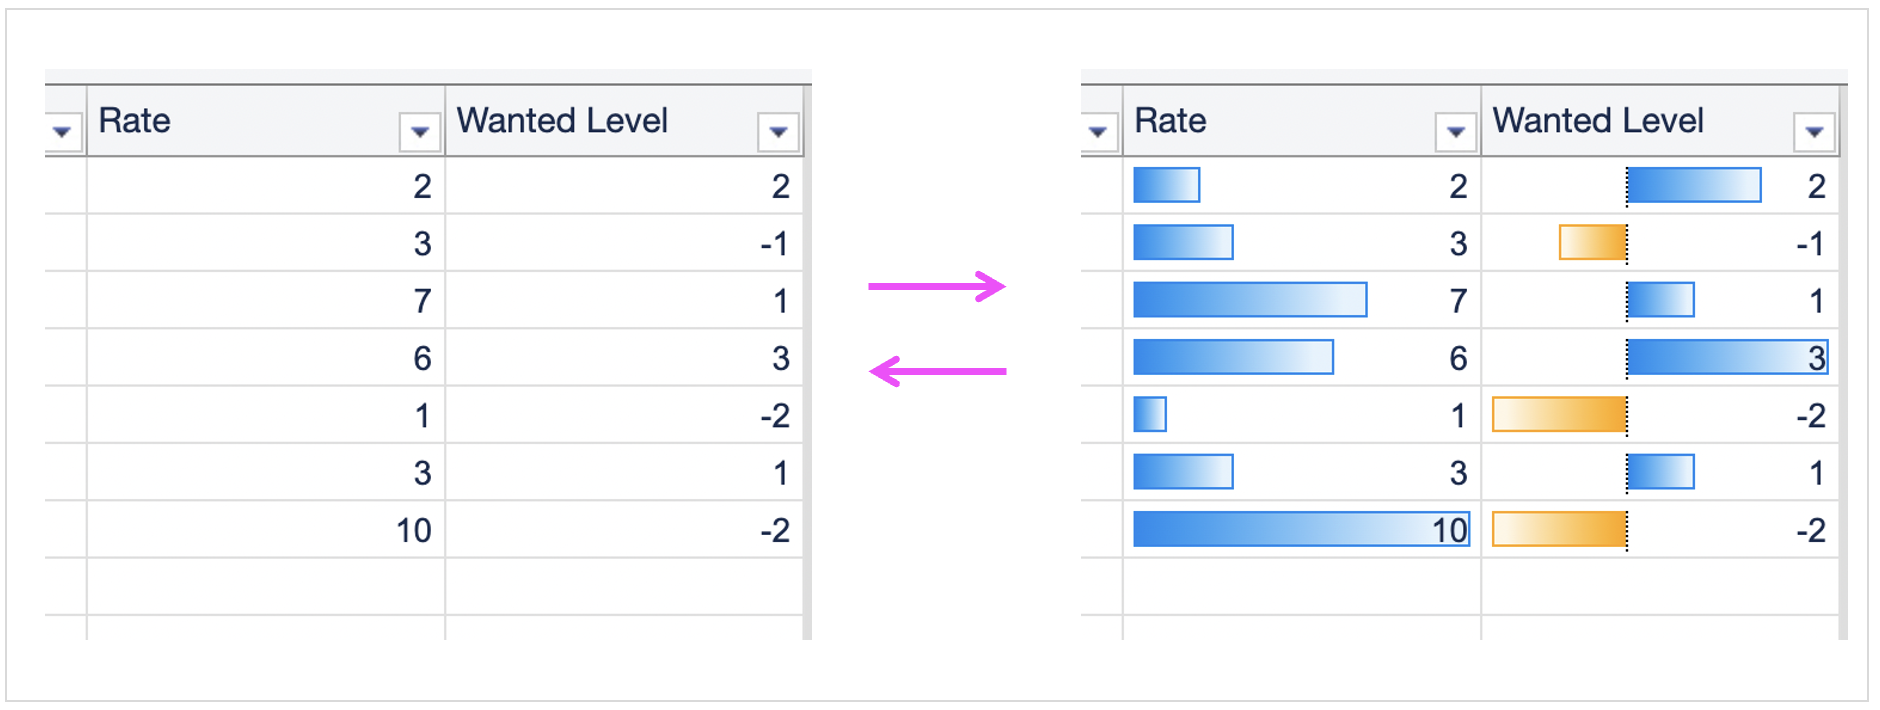The height and width of the screenshot is (710, 1880).
Task: Open the Rate dropdown in the data-bar table
Action: [x=1456, y=132]
